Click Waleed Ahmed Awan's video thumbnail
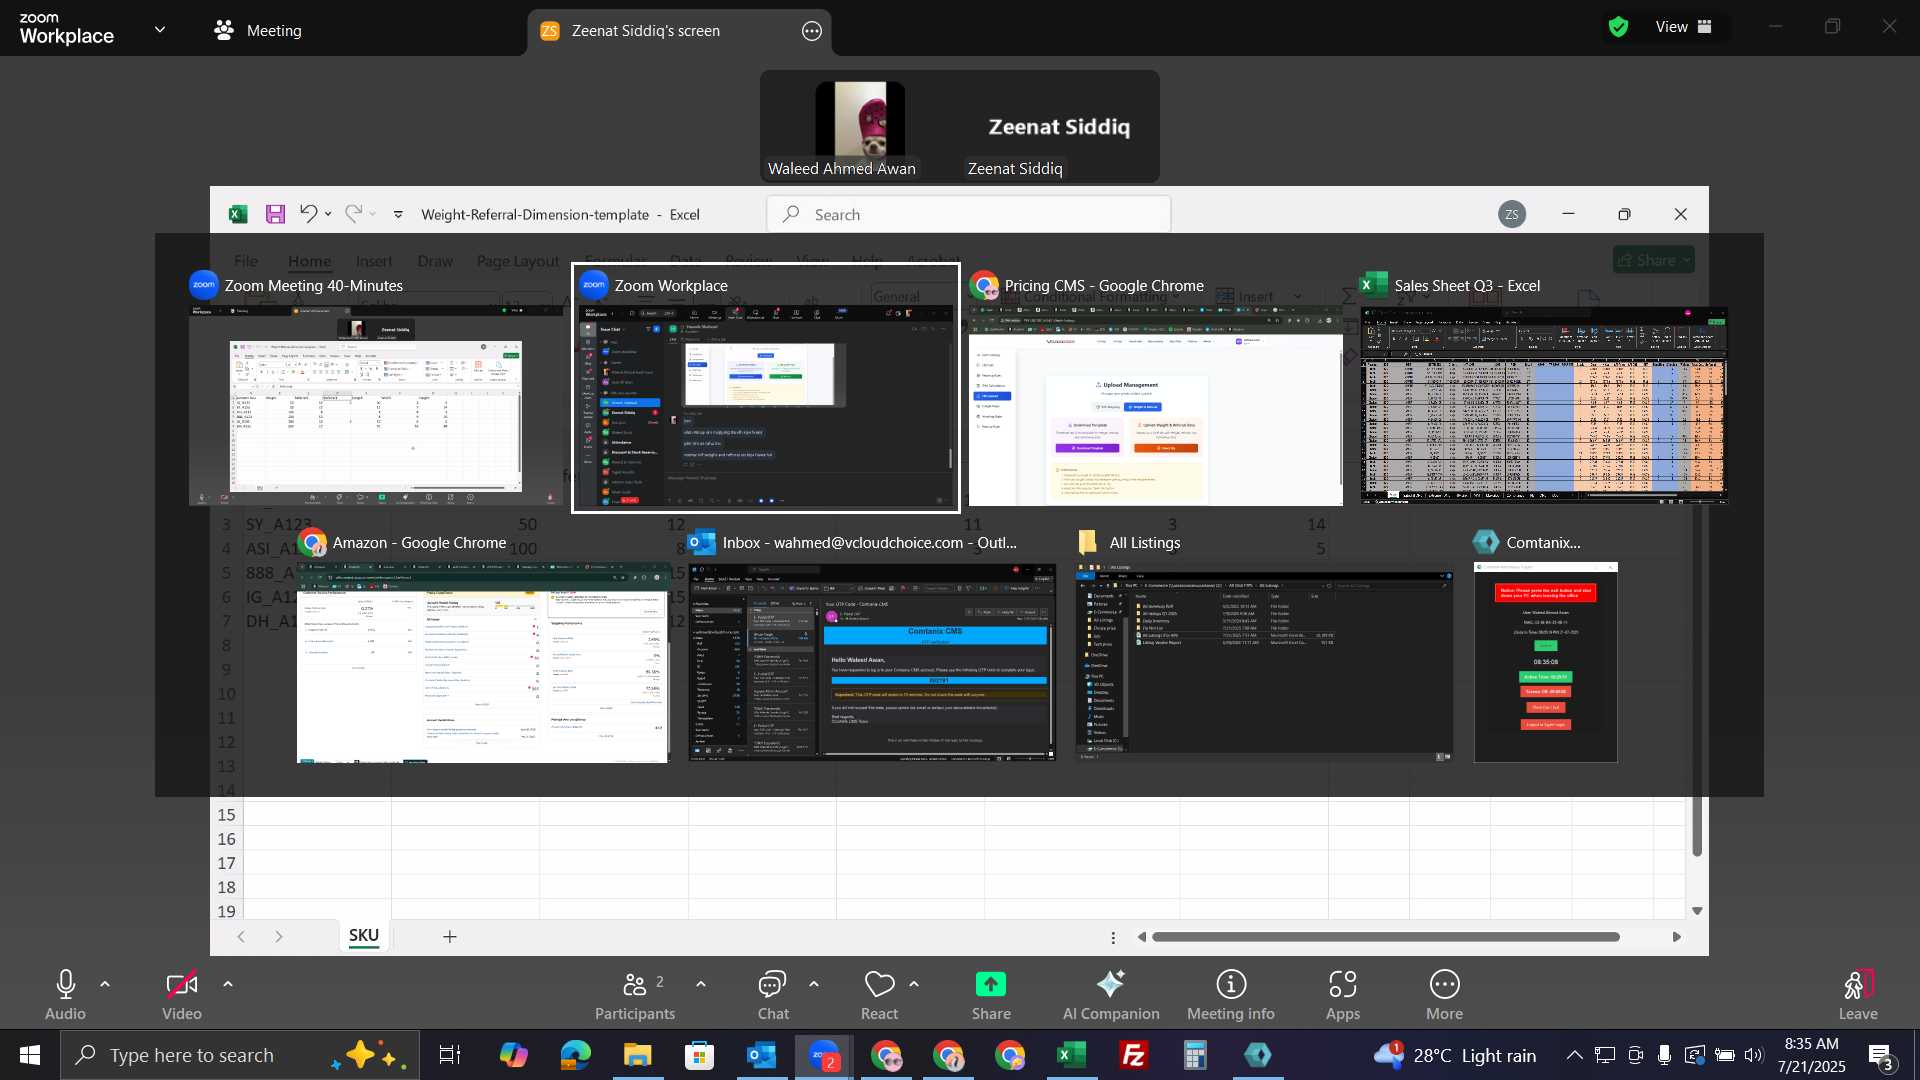Screen dimensions: 1920x1080 pos(860,128)
